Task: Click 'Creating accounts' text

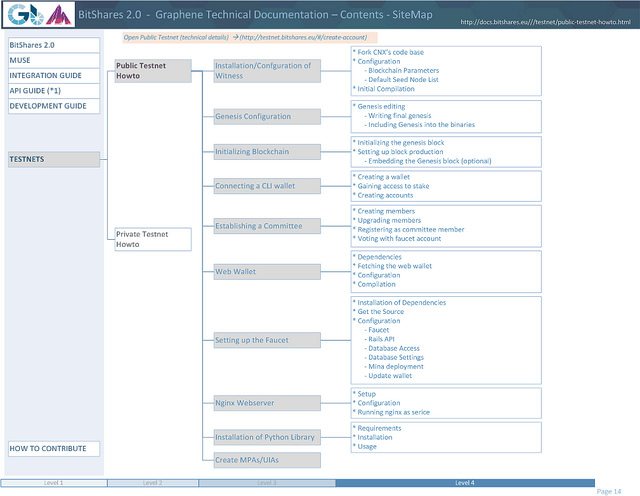Action: (x=385, y=195)
